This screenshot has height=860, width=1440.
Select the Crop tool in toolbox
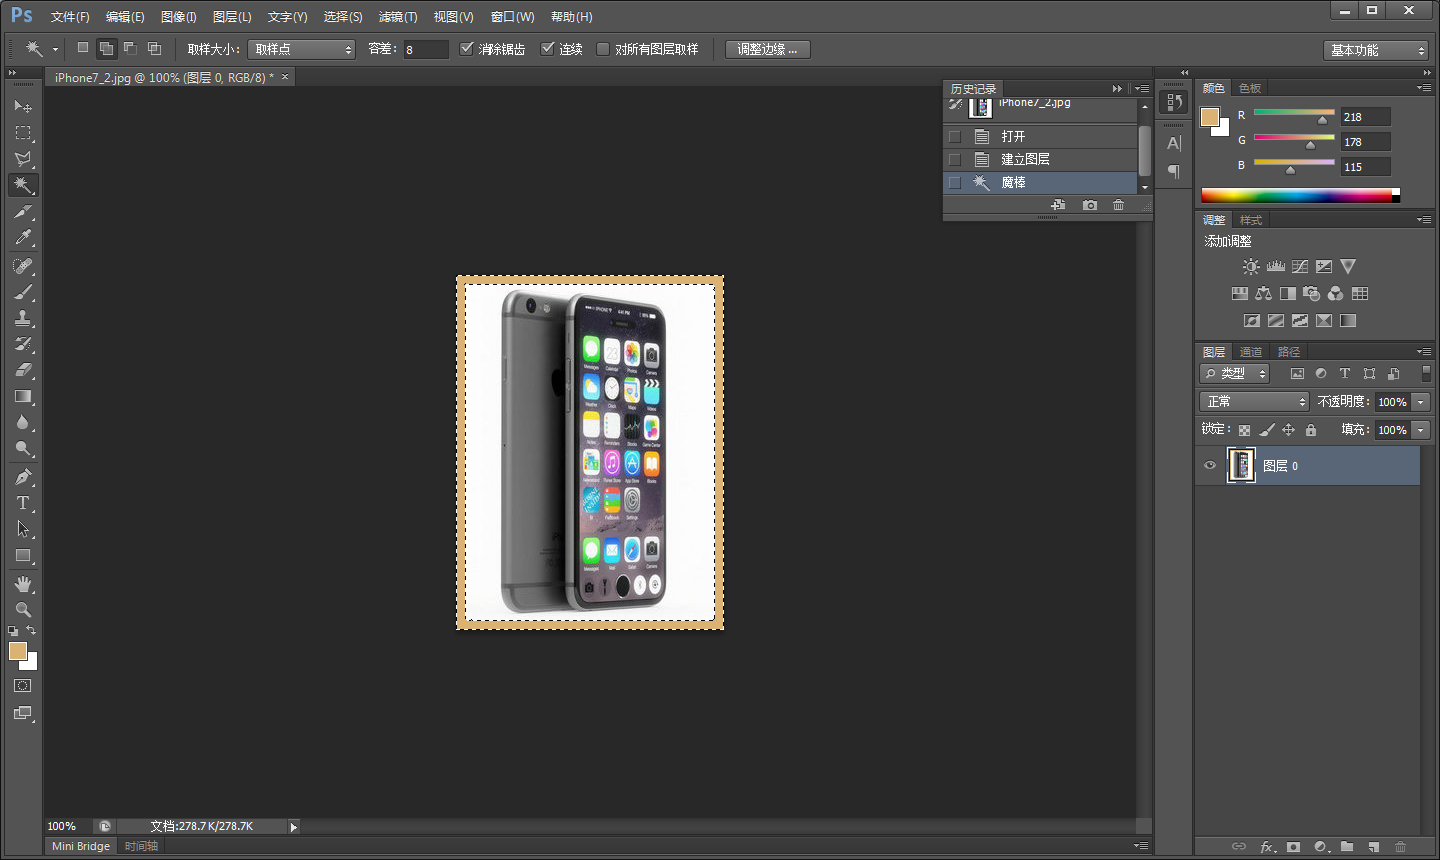pos(23,211)
